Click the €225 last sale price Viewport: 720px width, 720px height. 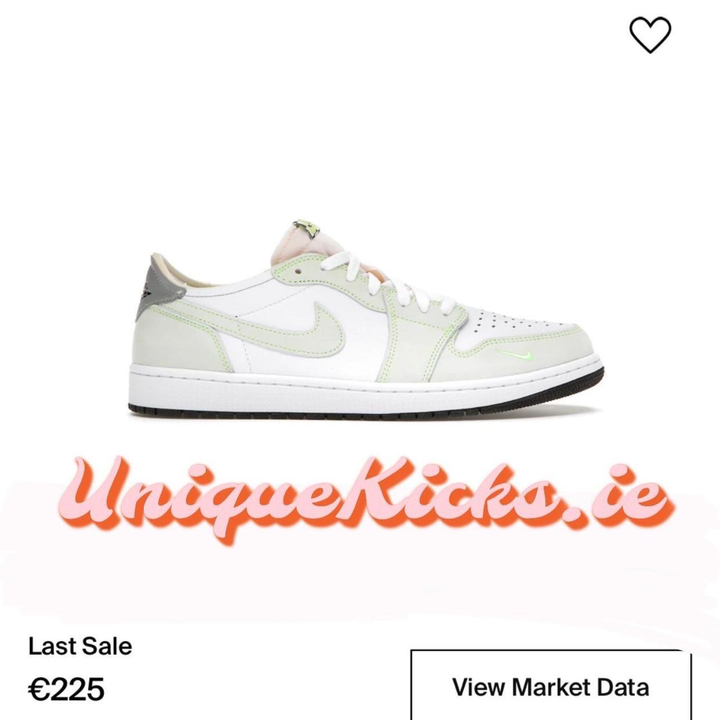pos(67,689)
